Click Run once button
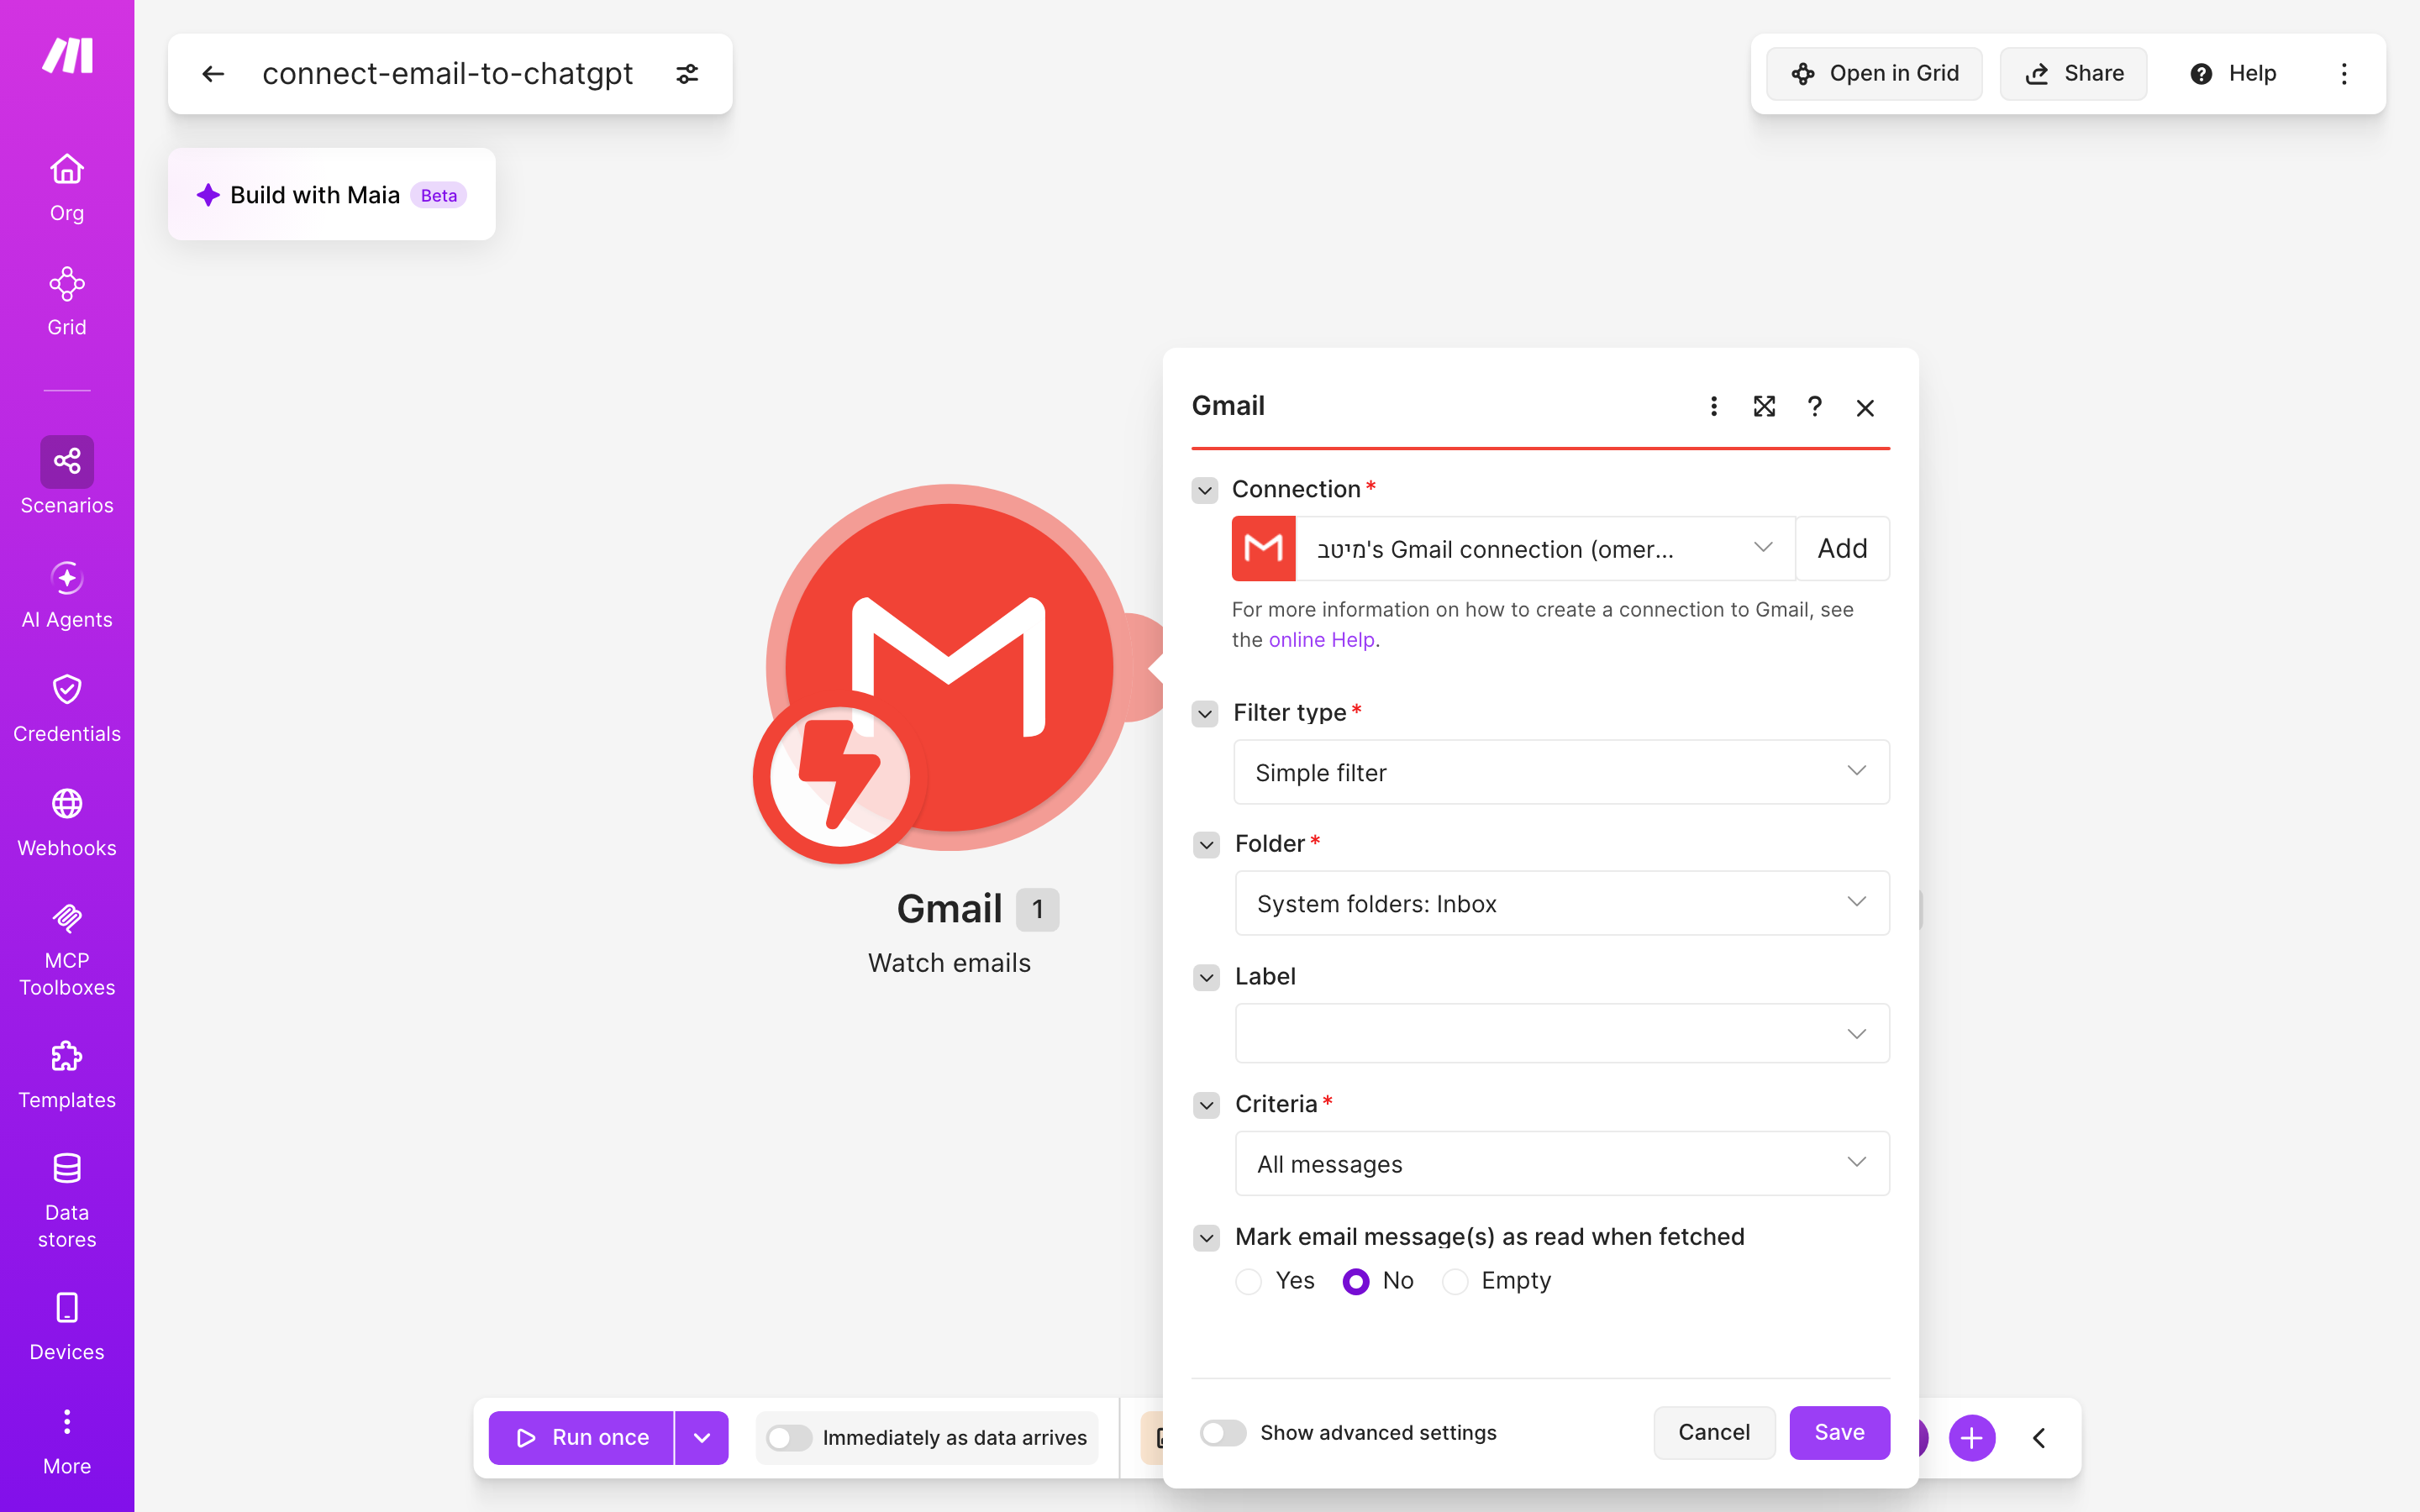The image size is (2420, 1512). [x=581, y=1438]
